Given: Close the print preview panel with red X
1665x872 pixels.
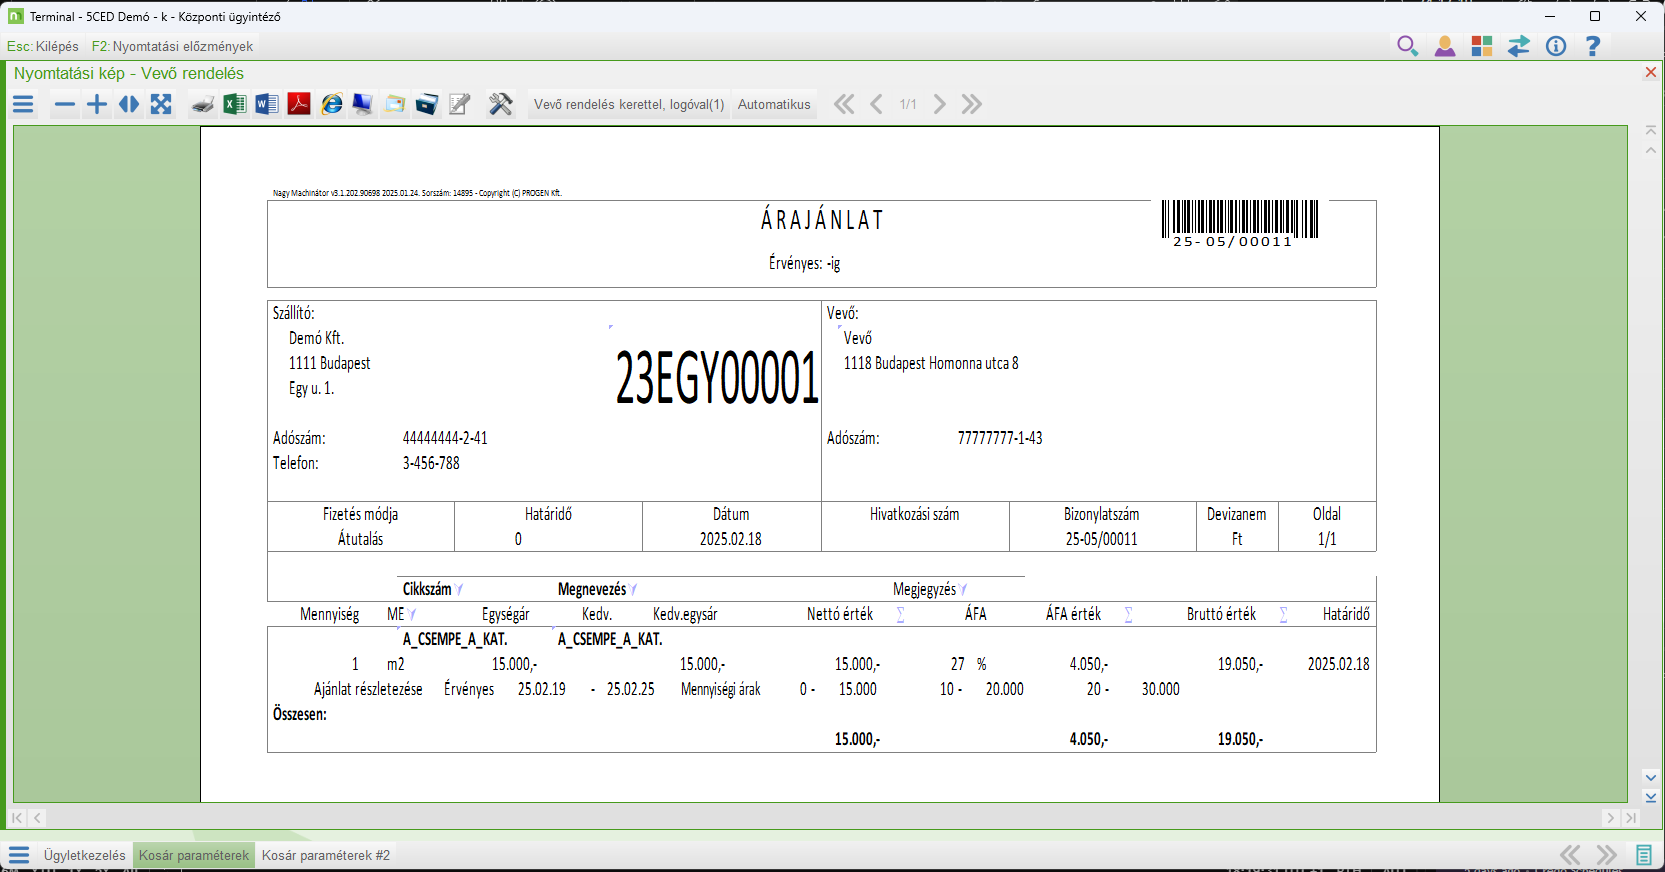Looking at the screenshot, I should [1651, 72].
